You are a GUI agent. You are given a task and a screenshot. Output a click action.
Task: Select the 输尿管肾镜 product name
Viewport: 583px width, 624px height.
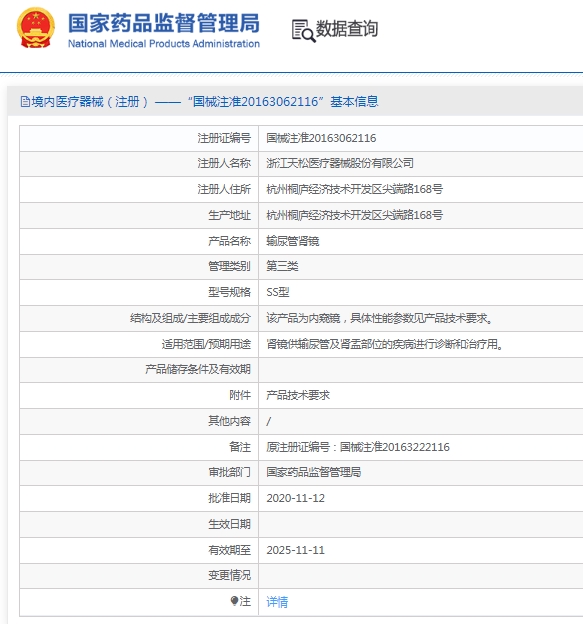point(293,241)
